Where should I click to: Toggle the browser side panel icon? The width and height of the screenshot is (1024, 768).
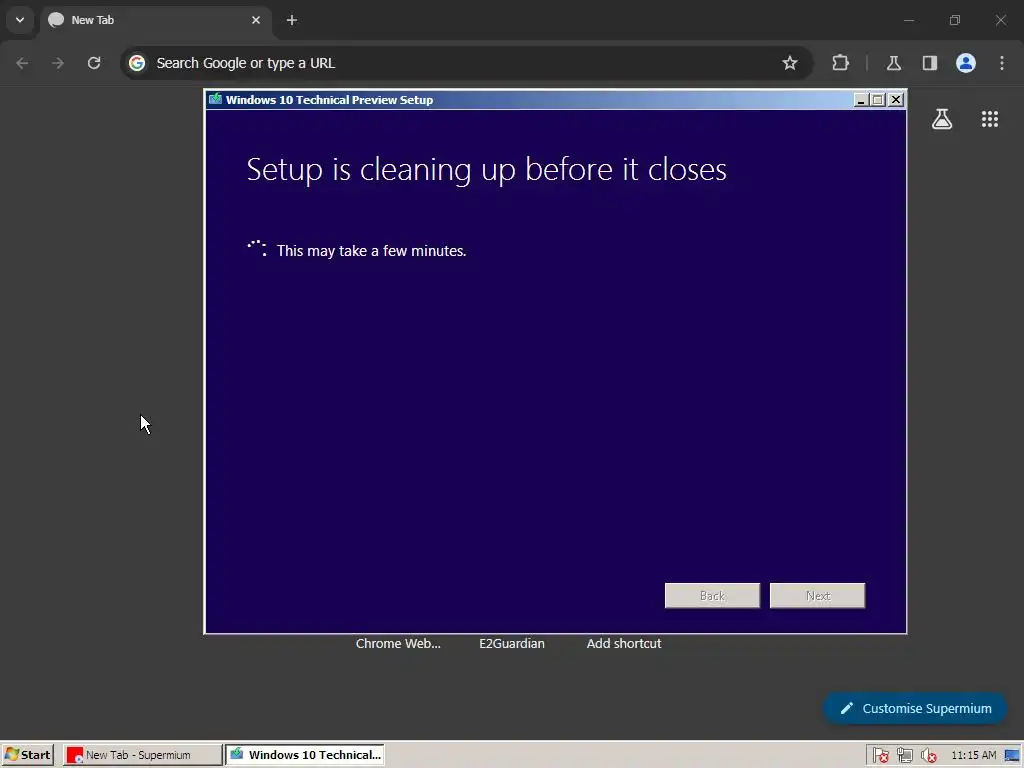coord(929,63)
